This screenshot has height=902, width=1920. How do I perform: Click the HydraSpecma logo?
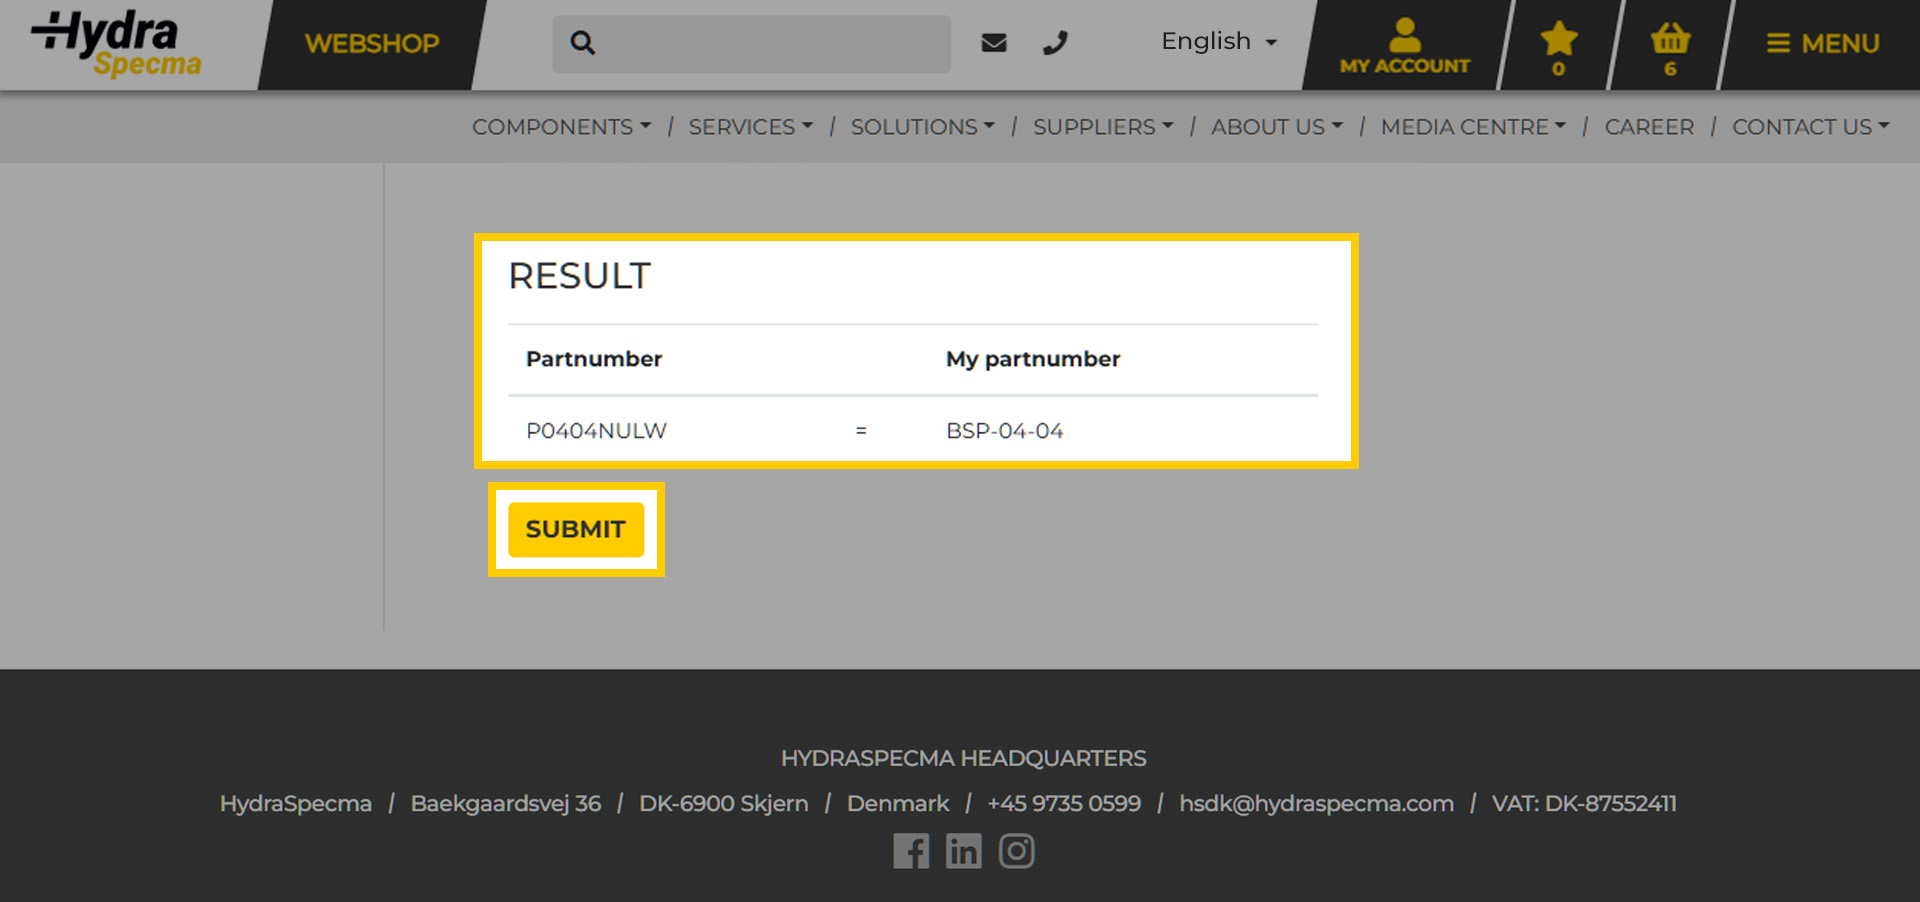click(x=116, y=44)
